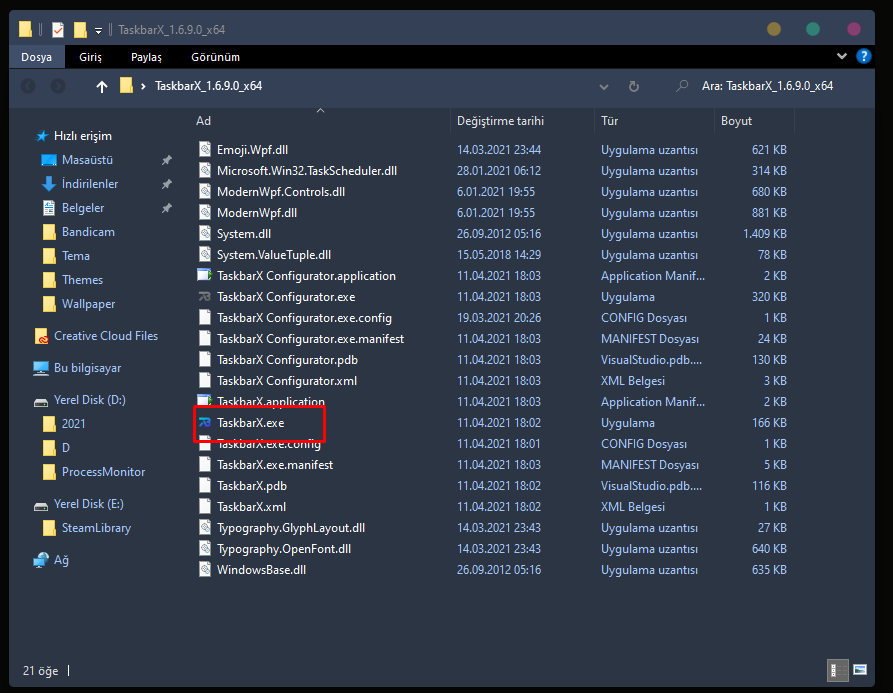The height and width of the screenshot is (693, 893).
Task: Open the Wallpaper folder in sidebar
Action: [88, 304]
